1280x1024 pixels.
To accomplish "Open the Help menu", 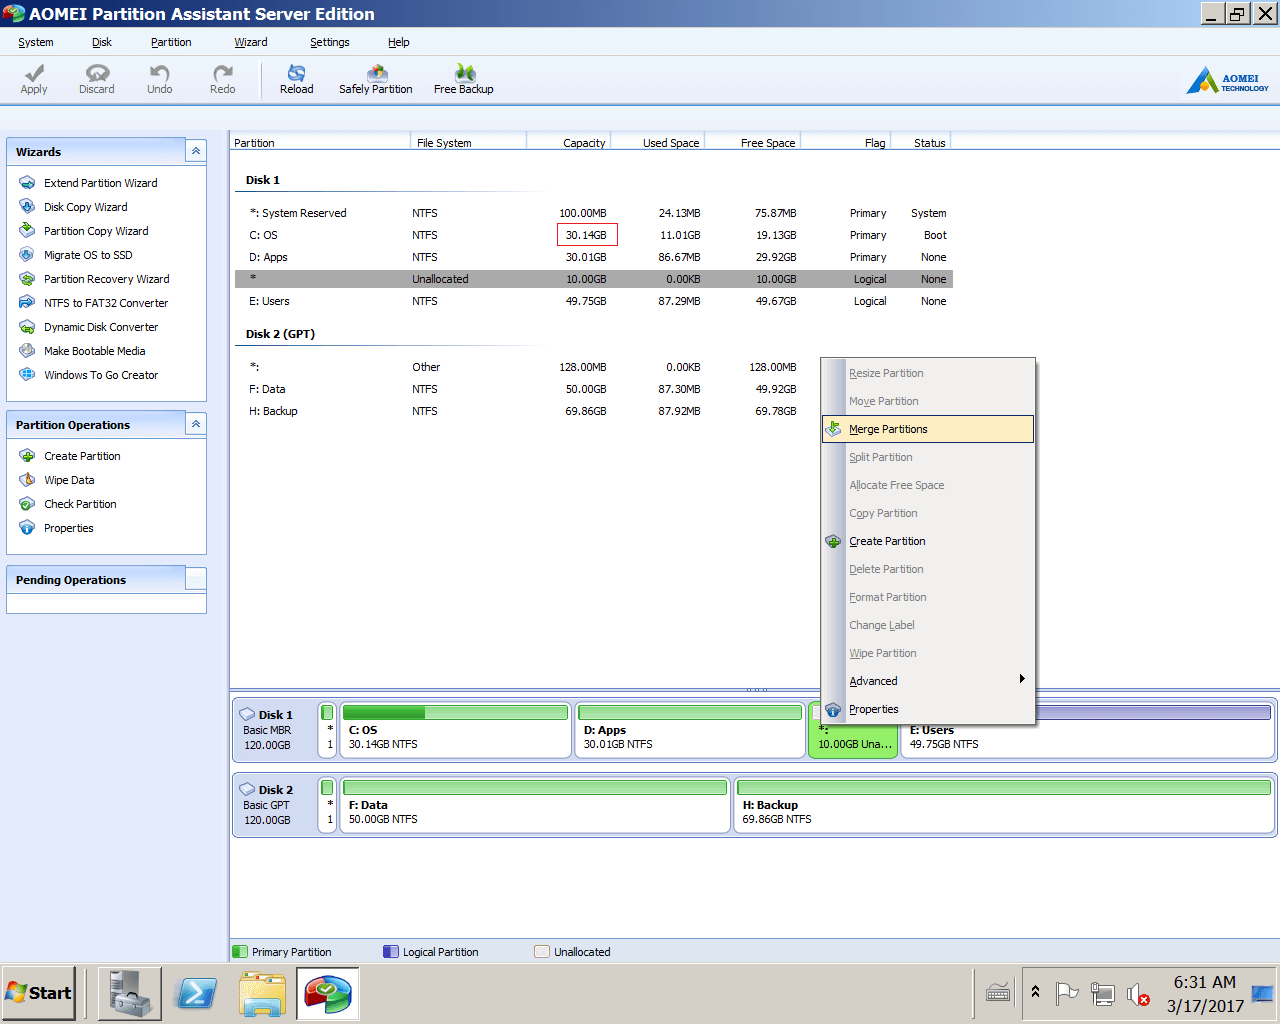I will click(399, 42).
